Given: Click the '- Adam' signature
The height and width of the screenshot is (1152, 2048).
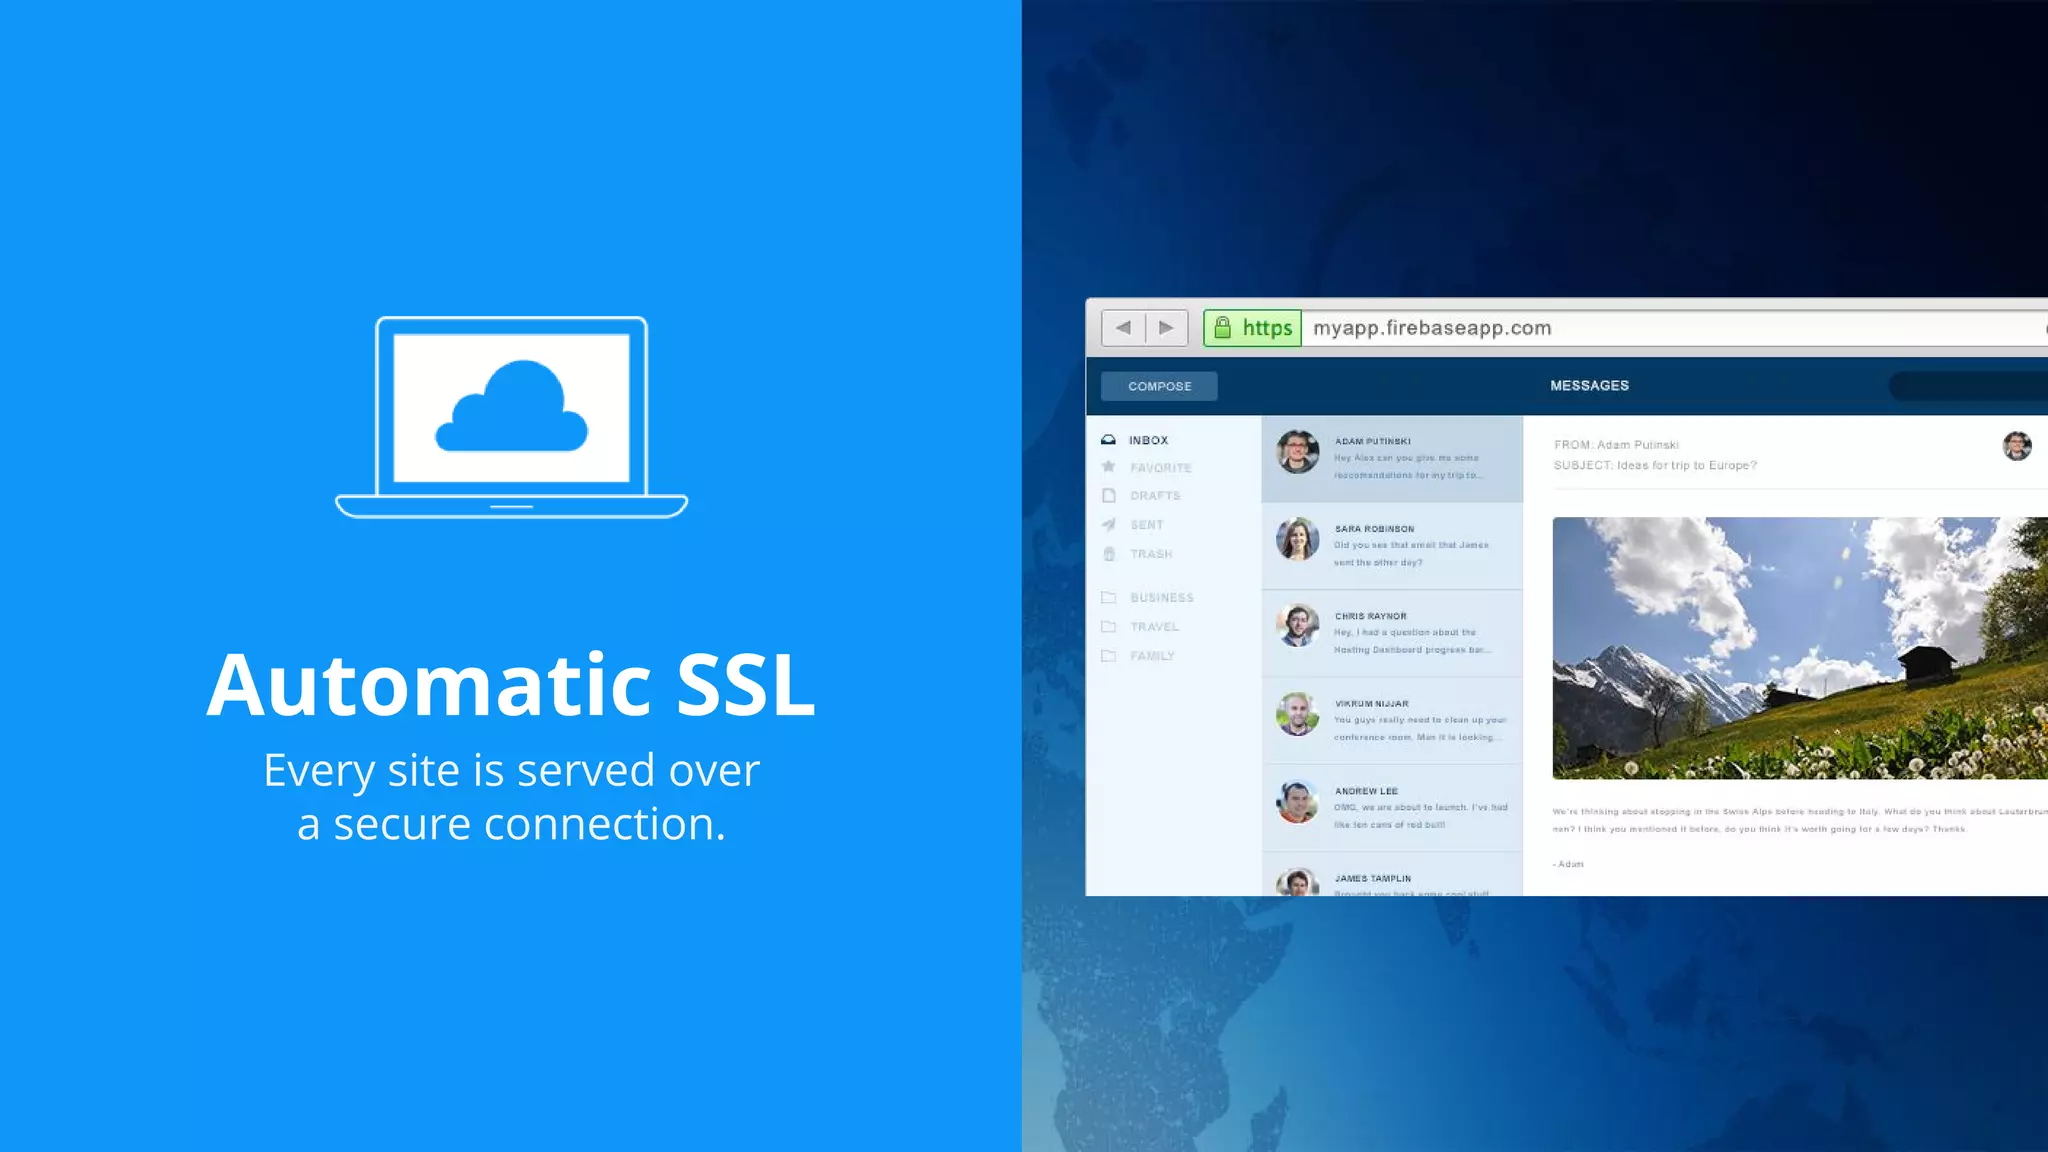Looking at the screenshot, I should [1568, 864].
